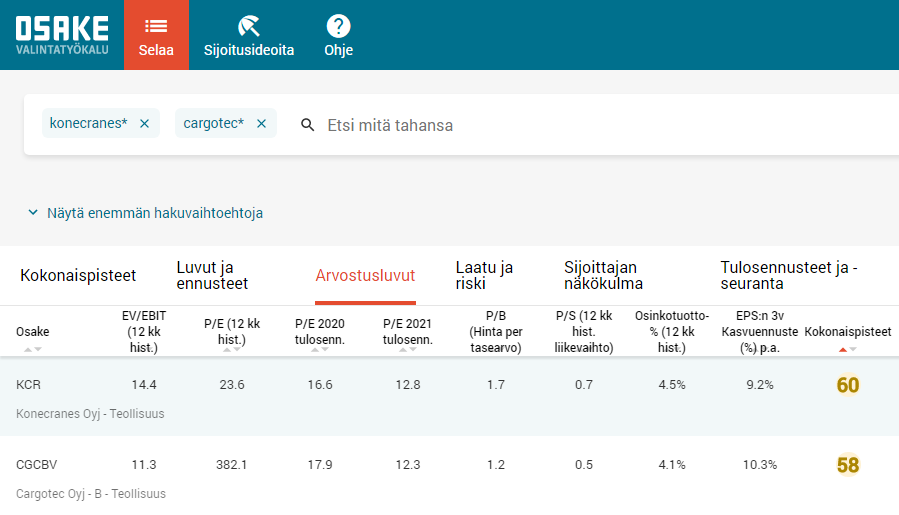The height and width of the screenshot is (515, 899).
Task: Sort by P/S (12 kk hist. liikevaihto) column
Action: coord(584,331)
